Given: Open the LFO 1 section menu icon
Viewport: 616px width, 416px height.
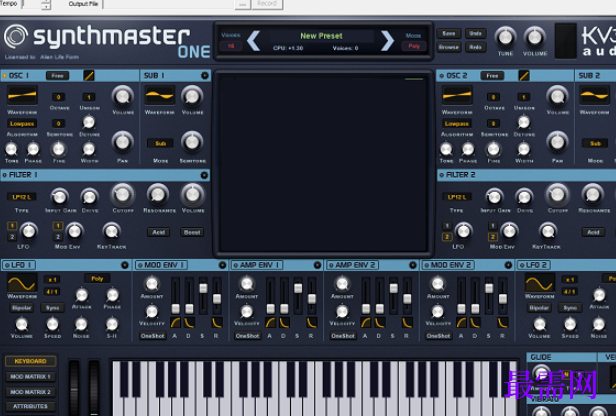Looking at the screenshot, I should coord(125,265).
